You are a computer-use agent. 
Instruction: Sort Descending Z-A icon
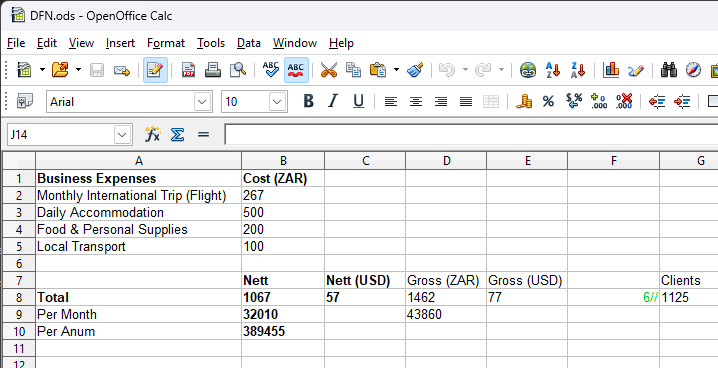coord(578,70)
